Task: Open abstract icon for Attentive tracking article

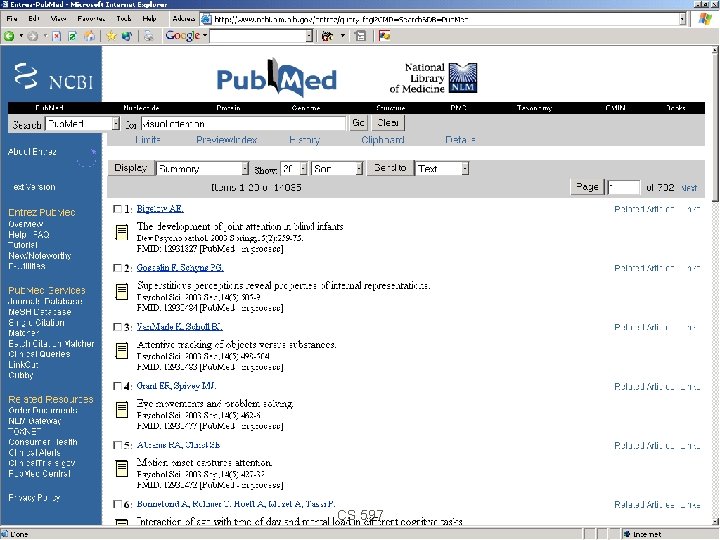Action: (122, 351)
